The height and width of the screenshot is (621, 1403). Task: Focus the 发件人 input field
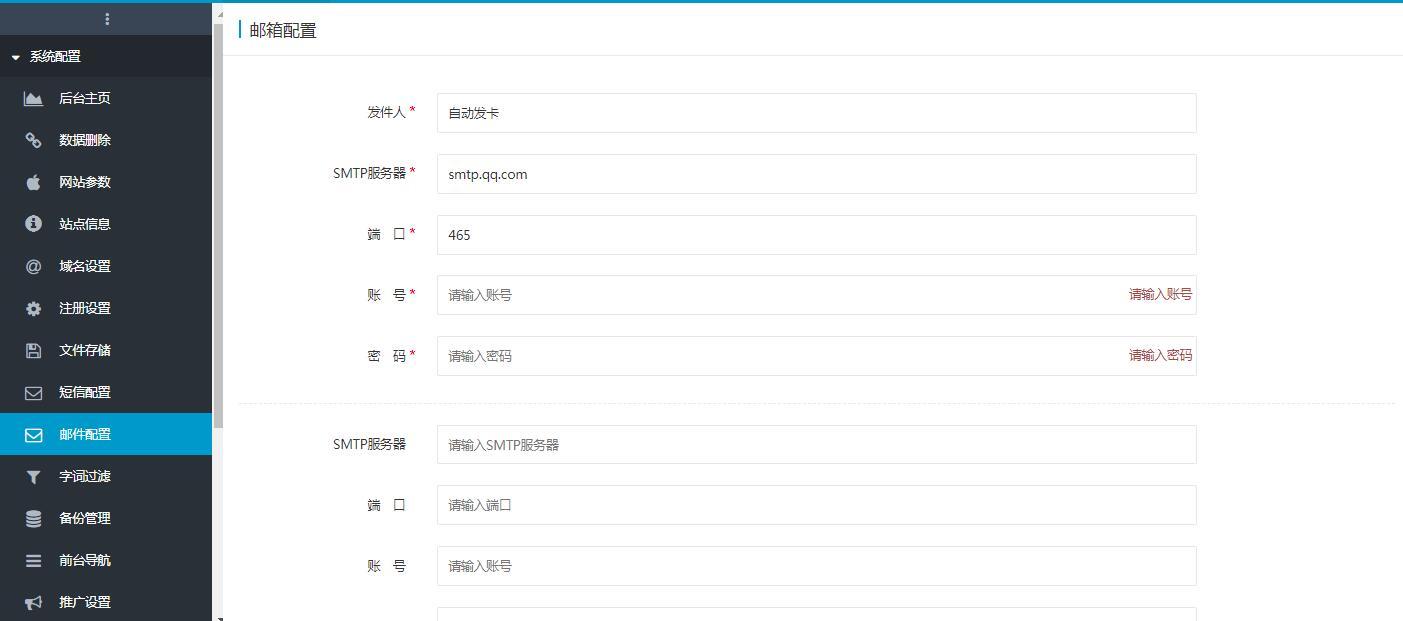(x=816, y=113)
